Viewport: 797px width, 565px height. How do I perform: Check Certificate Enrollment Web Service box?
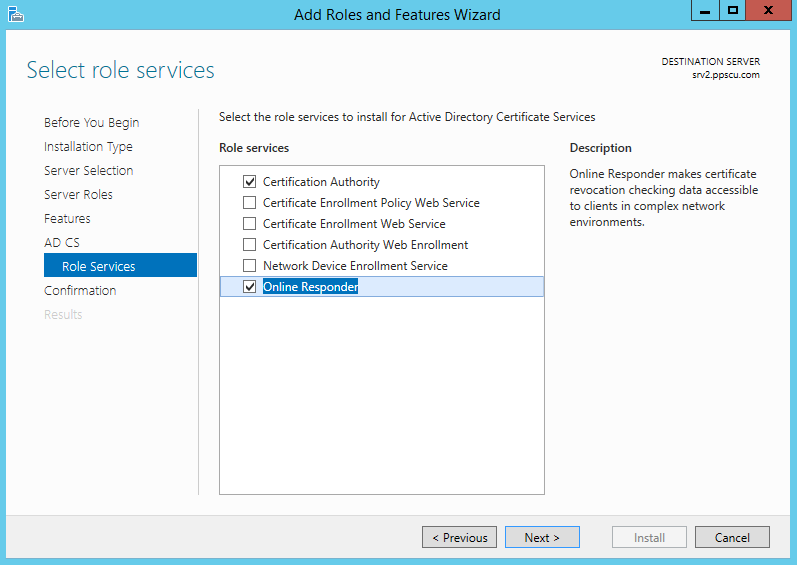pos(249,224)
